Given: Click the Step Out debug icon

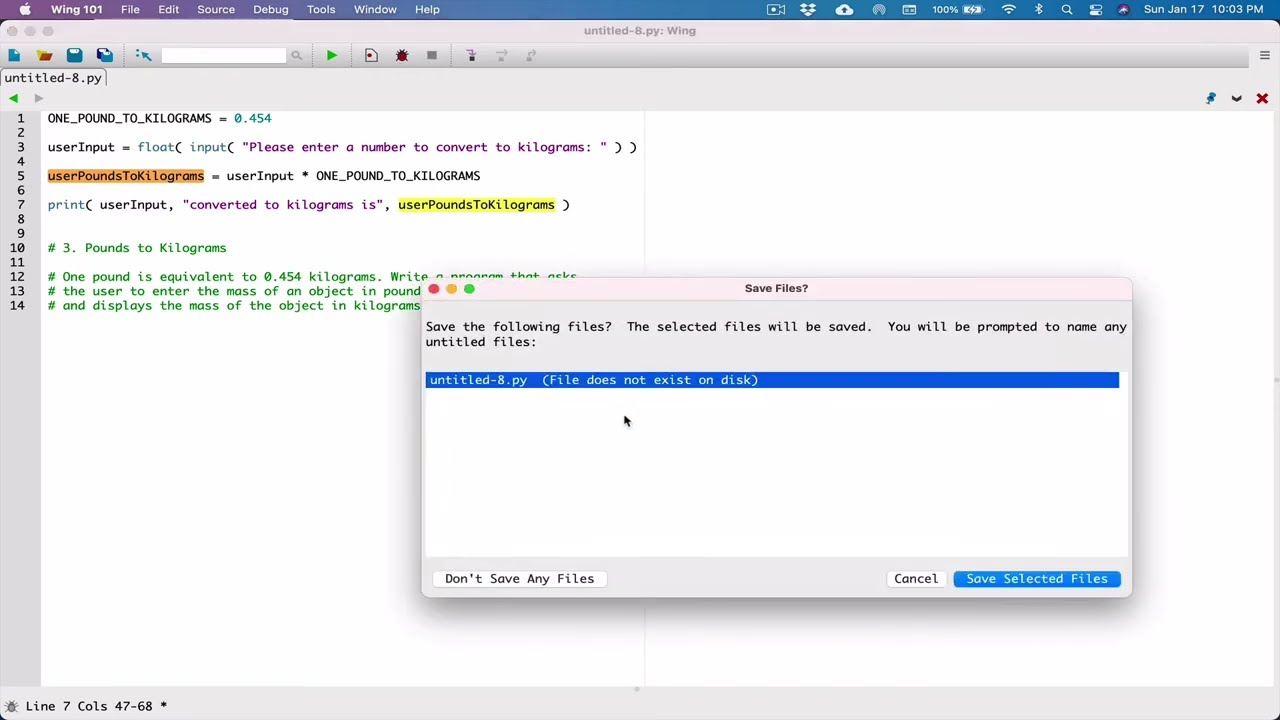Looking at the screenshot, I should pos(532,55).
